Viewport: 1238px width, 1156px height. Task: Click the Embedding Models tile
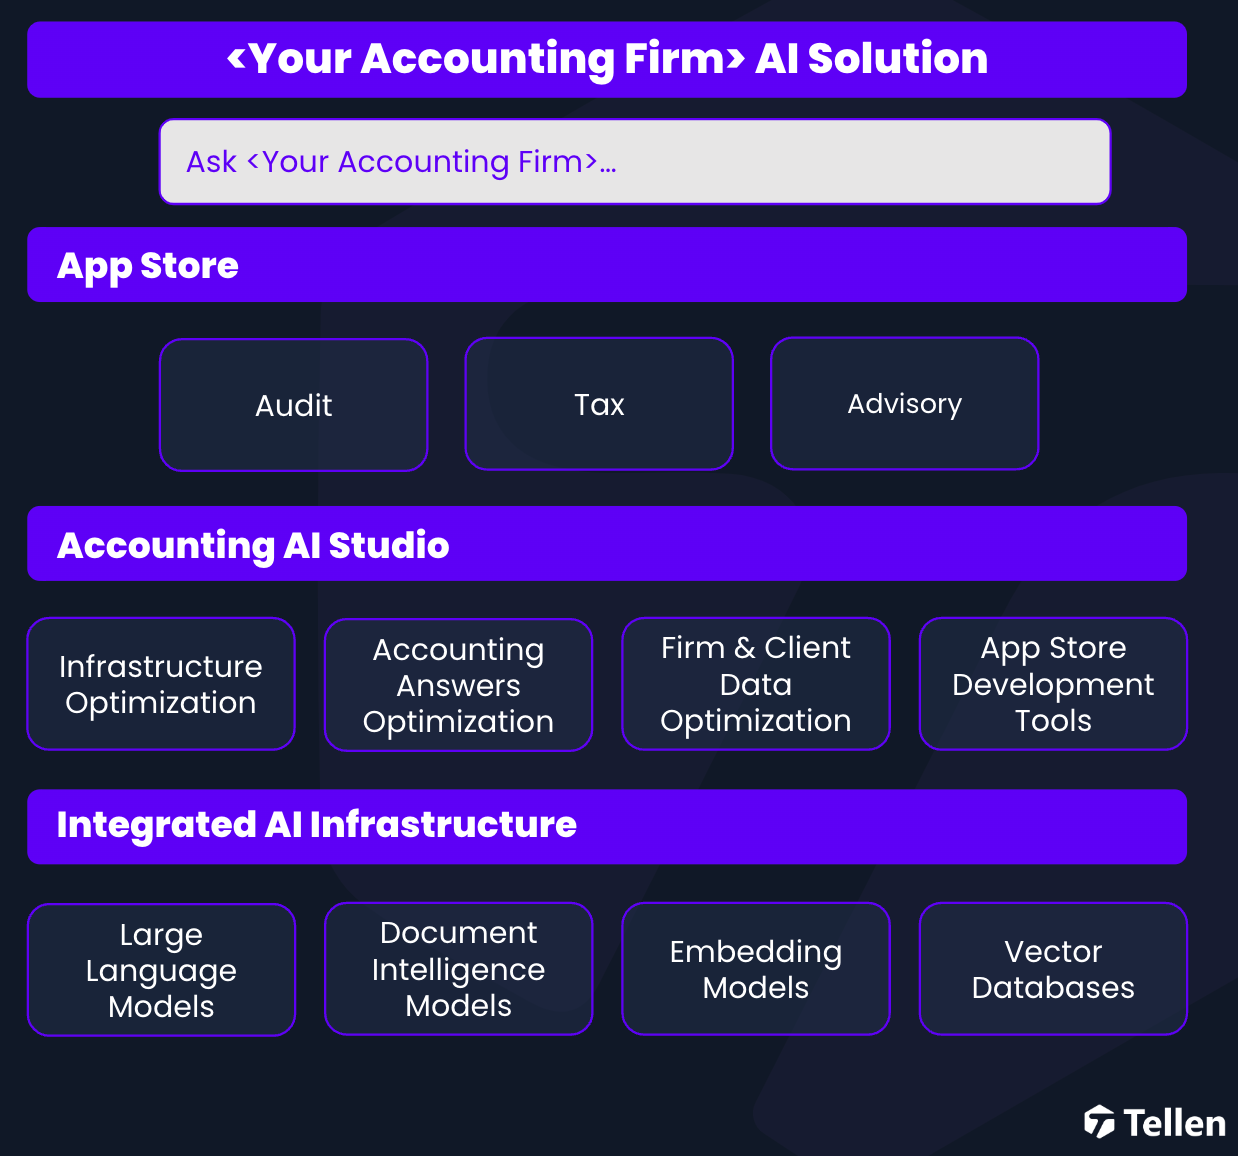756,969
